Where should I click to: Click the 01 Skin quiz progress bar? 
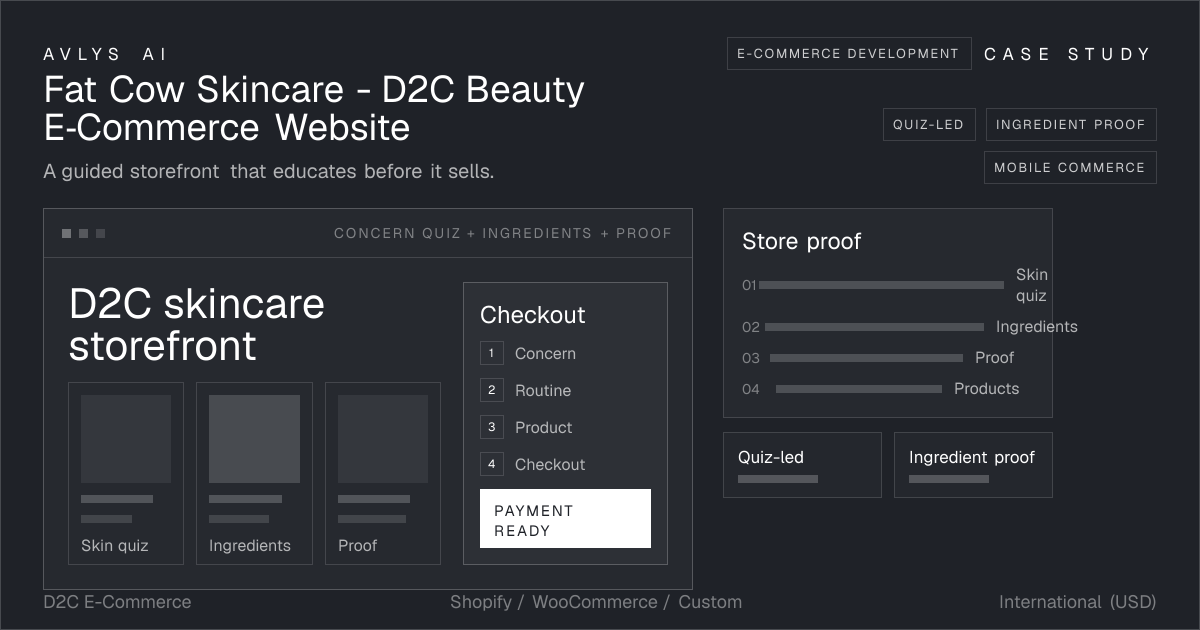point(881,285)
